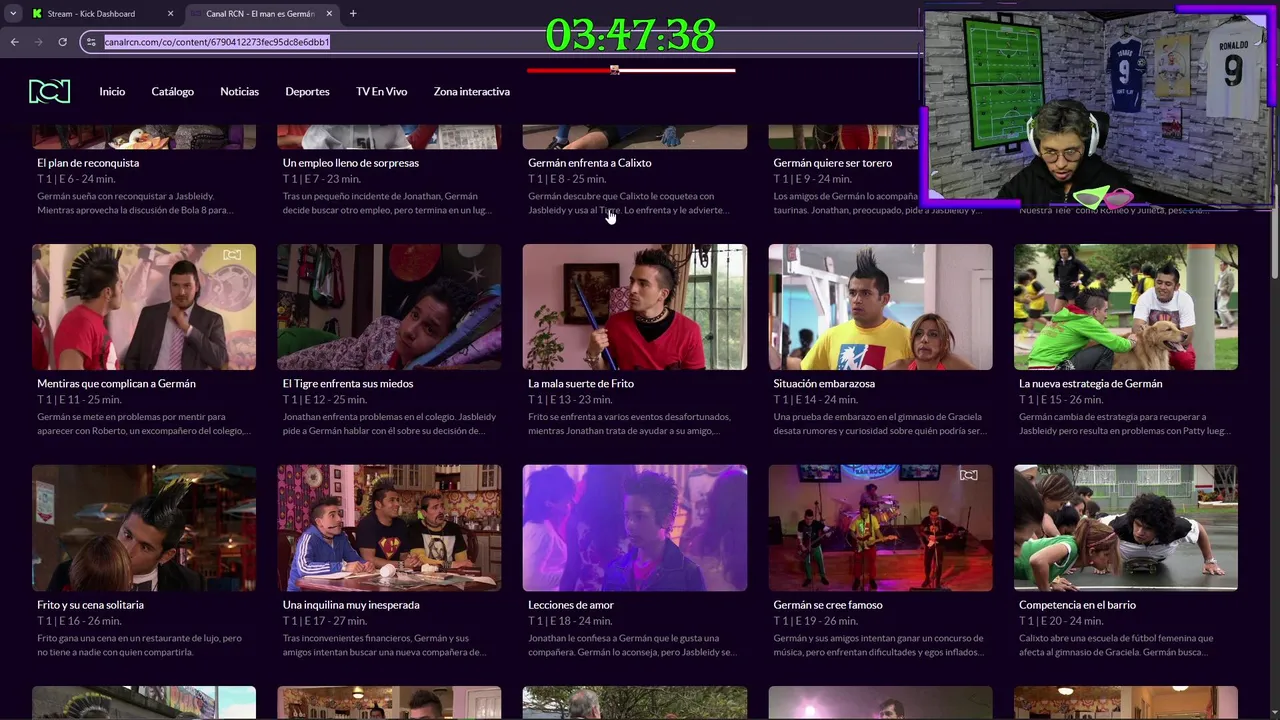Open the Situación embarazosa episode thumbnail
Viewport: 1280px width, 720px height.
click(x=880, y=307)
